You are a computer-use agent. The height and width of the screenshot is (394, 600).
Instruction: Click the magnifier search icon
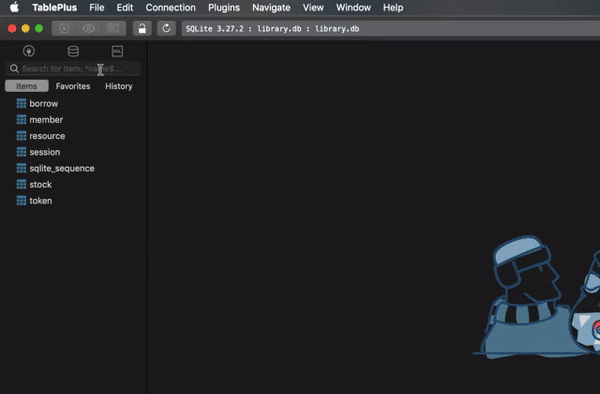[x=14, y=68]
